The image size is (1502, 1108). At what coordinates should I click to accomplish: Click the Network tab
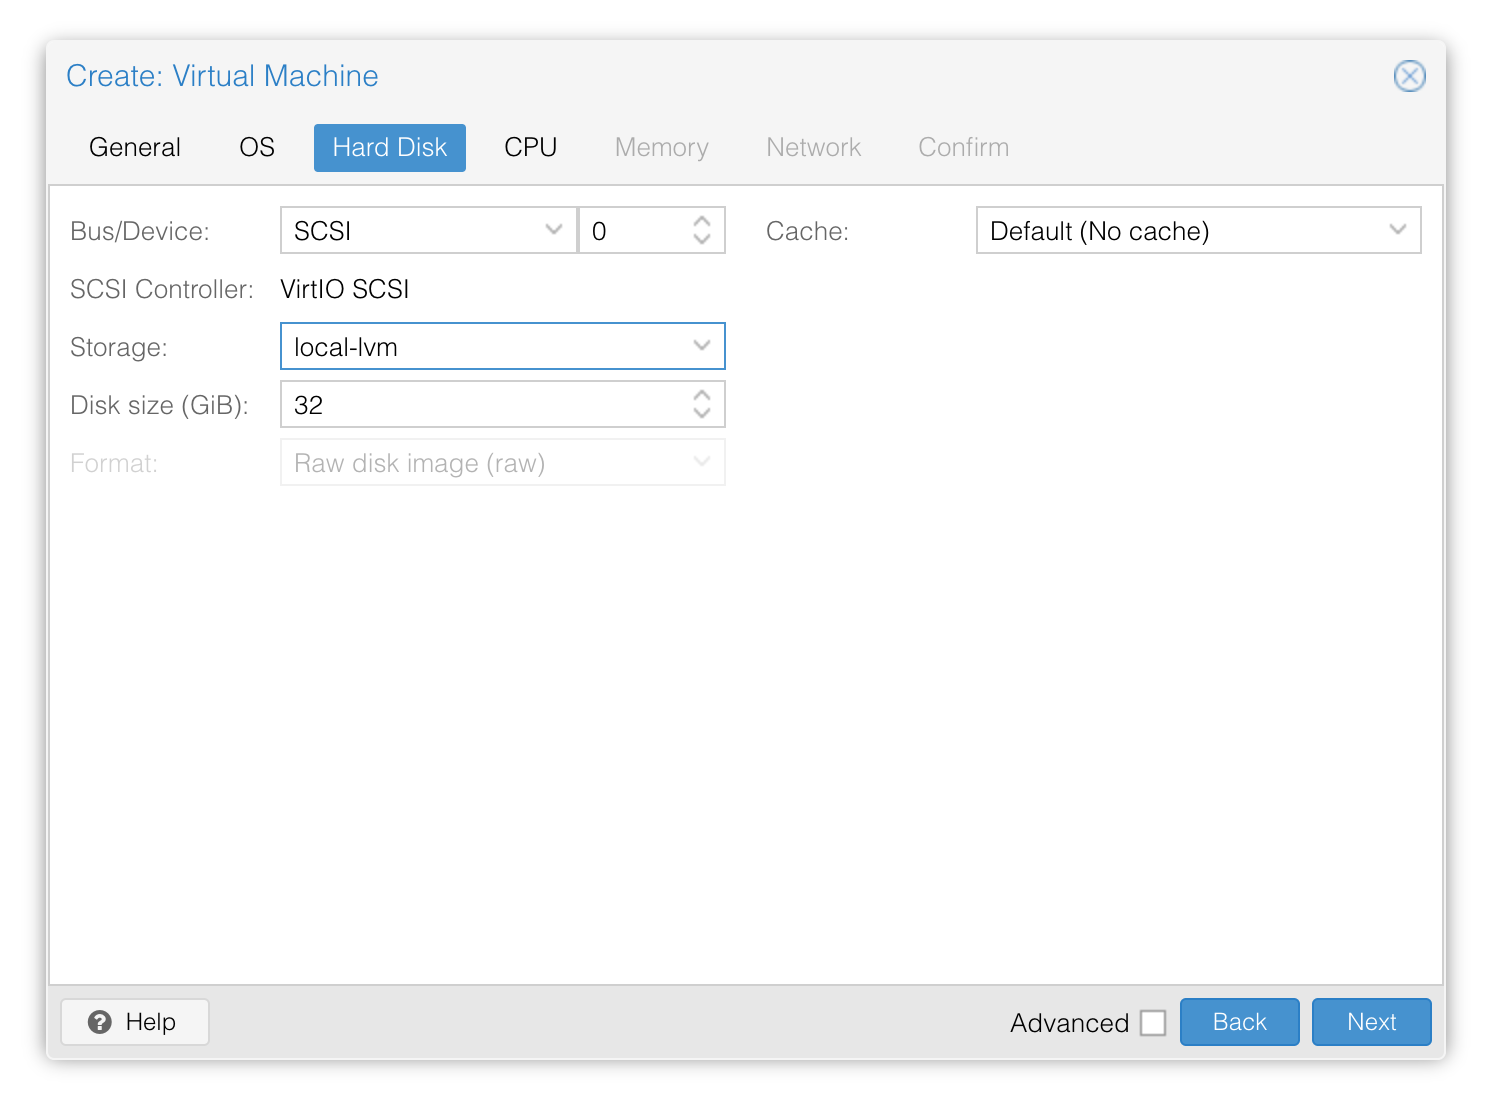point(813,148)
